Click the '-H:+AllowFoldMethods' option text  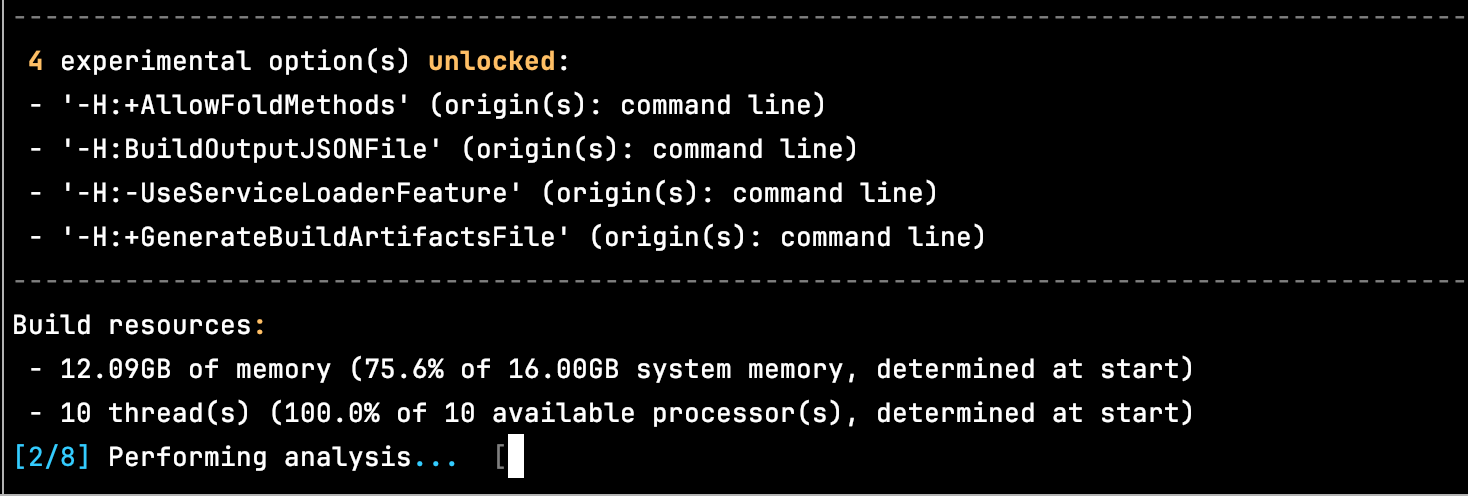[228, 105]
